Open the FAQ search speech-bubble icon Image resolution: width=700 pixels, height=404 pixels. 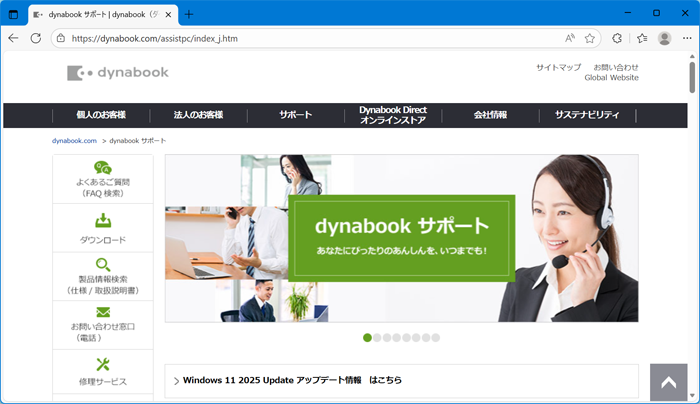(103, 168)
